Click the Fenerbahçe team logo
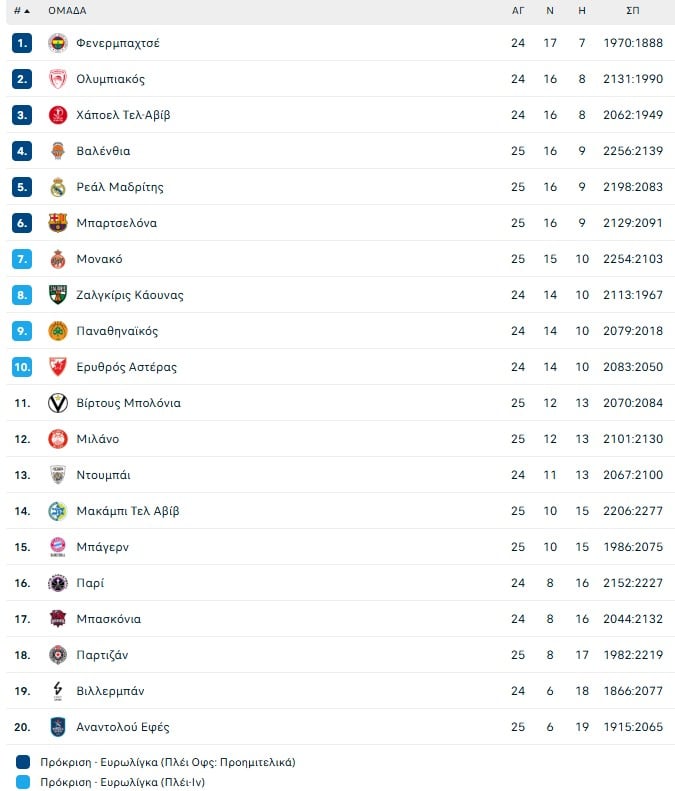The height and width of the screenshot is (791, 675). click(x=58, y=43)
